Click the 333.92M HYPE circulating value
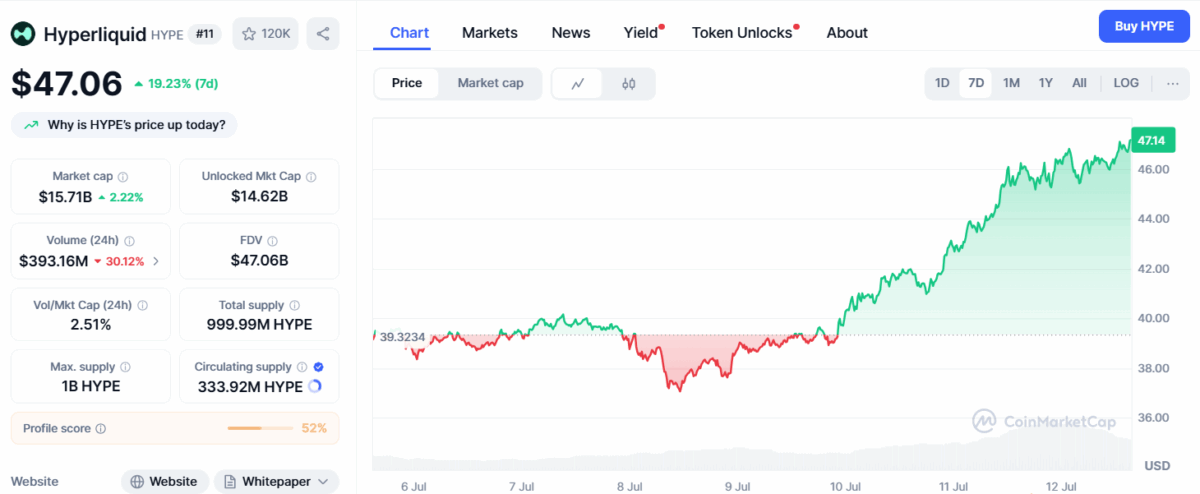The width and height of the screenshot is (1200, 494). (250, 386)
